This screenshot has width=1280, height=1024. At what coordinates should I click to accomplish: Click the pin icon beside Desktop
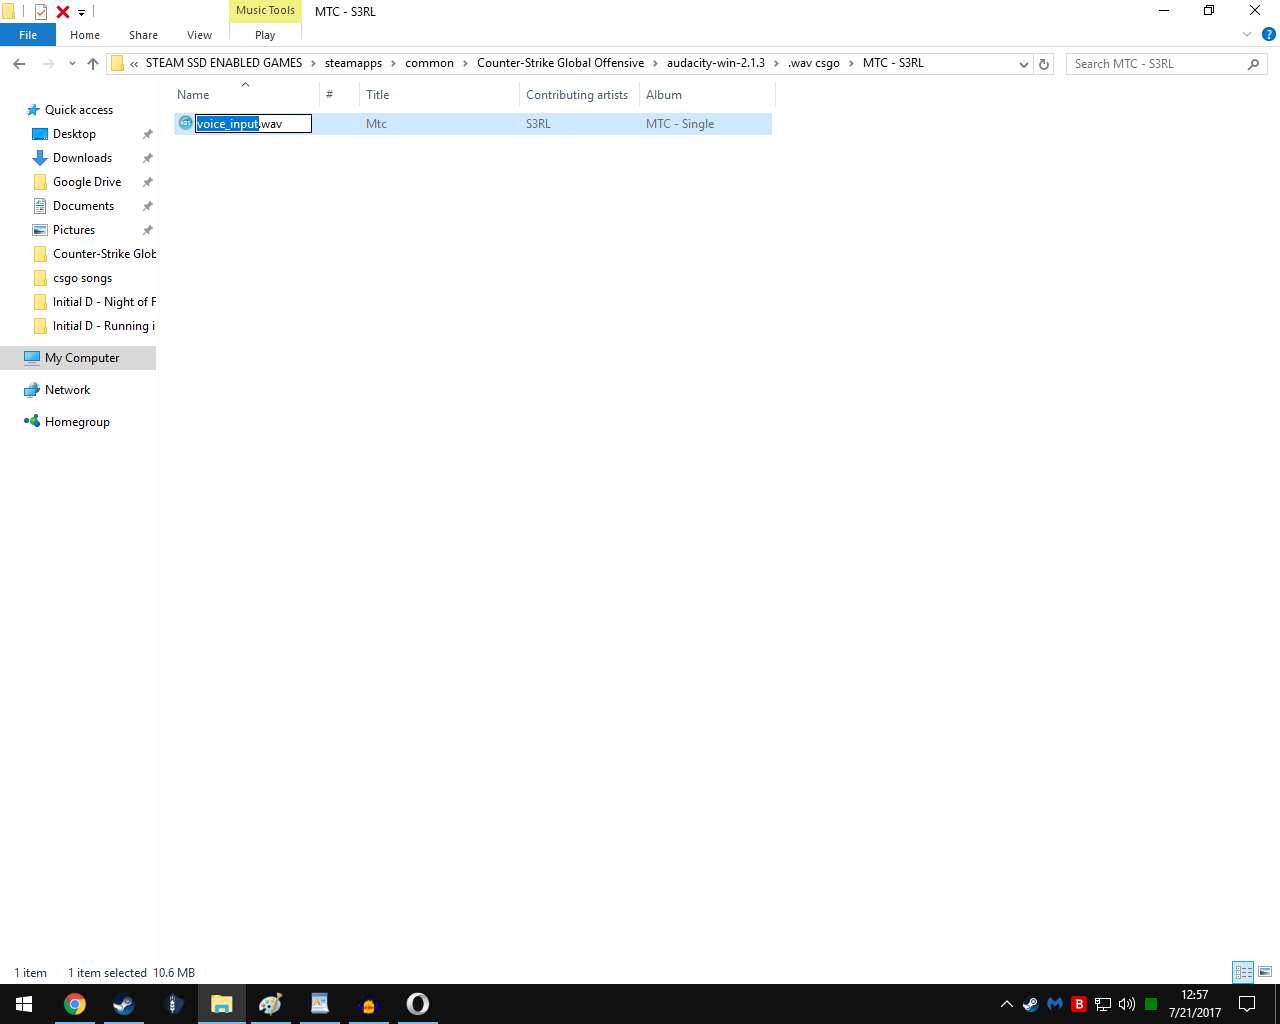148,134
